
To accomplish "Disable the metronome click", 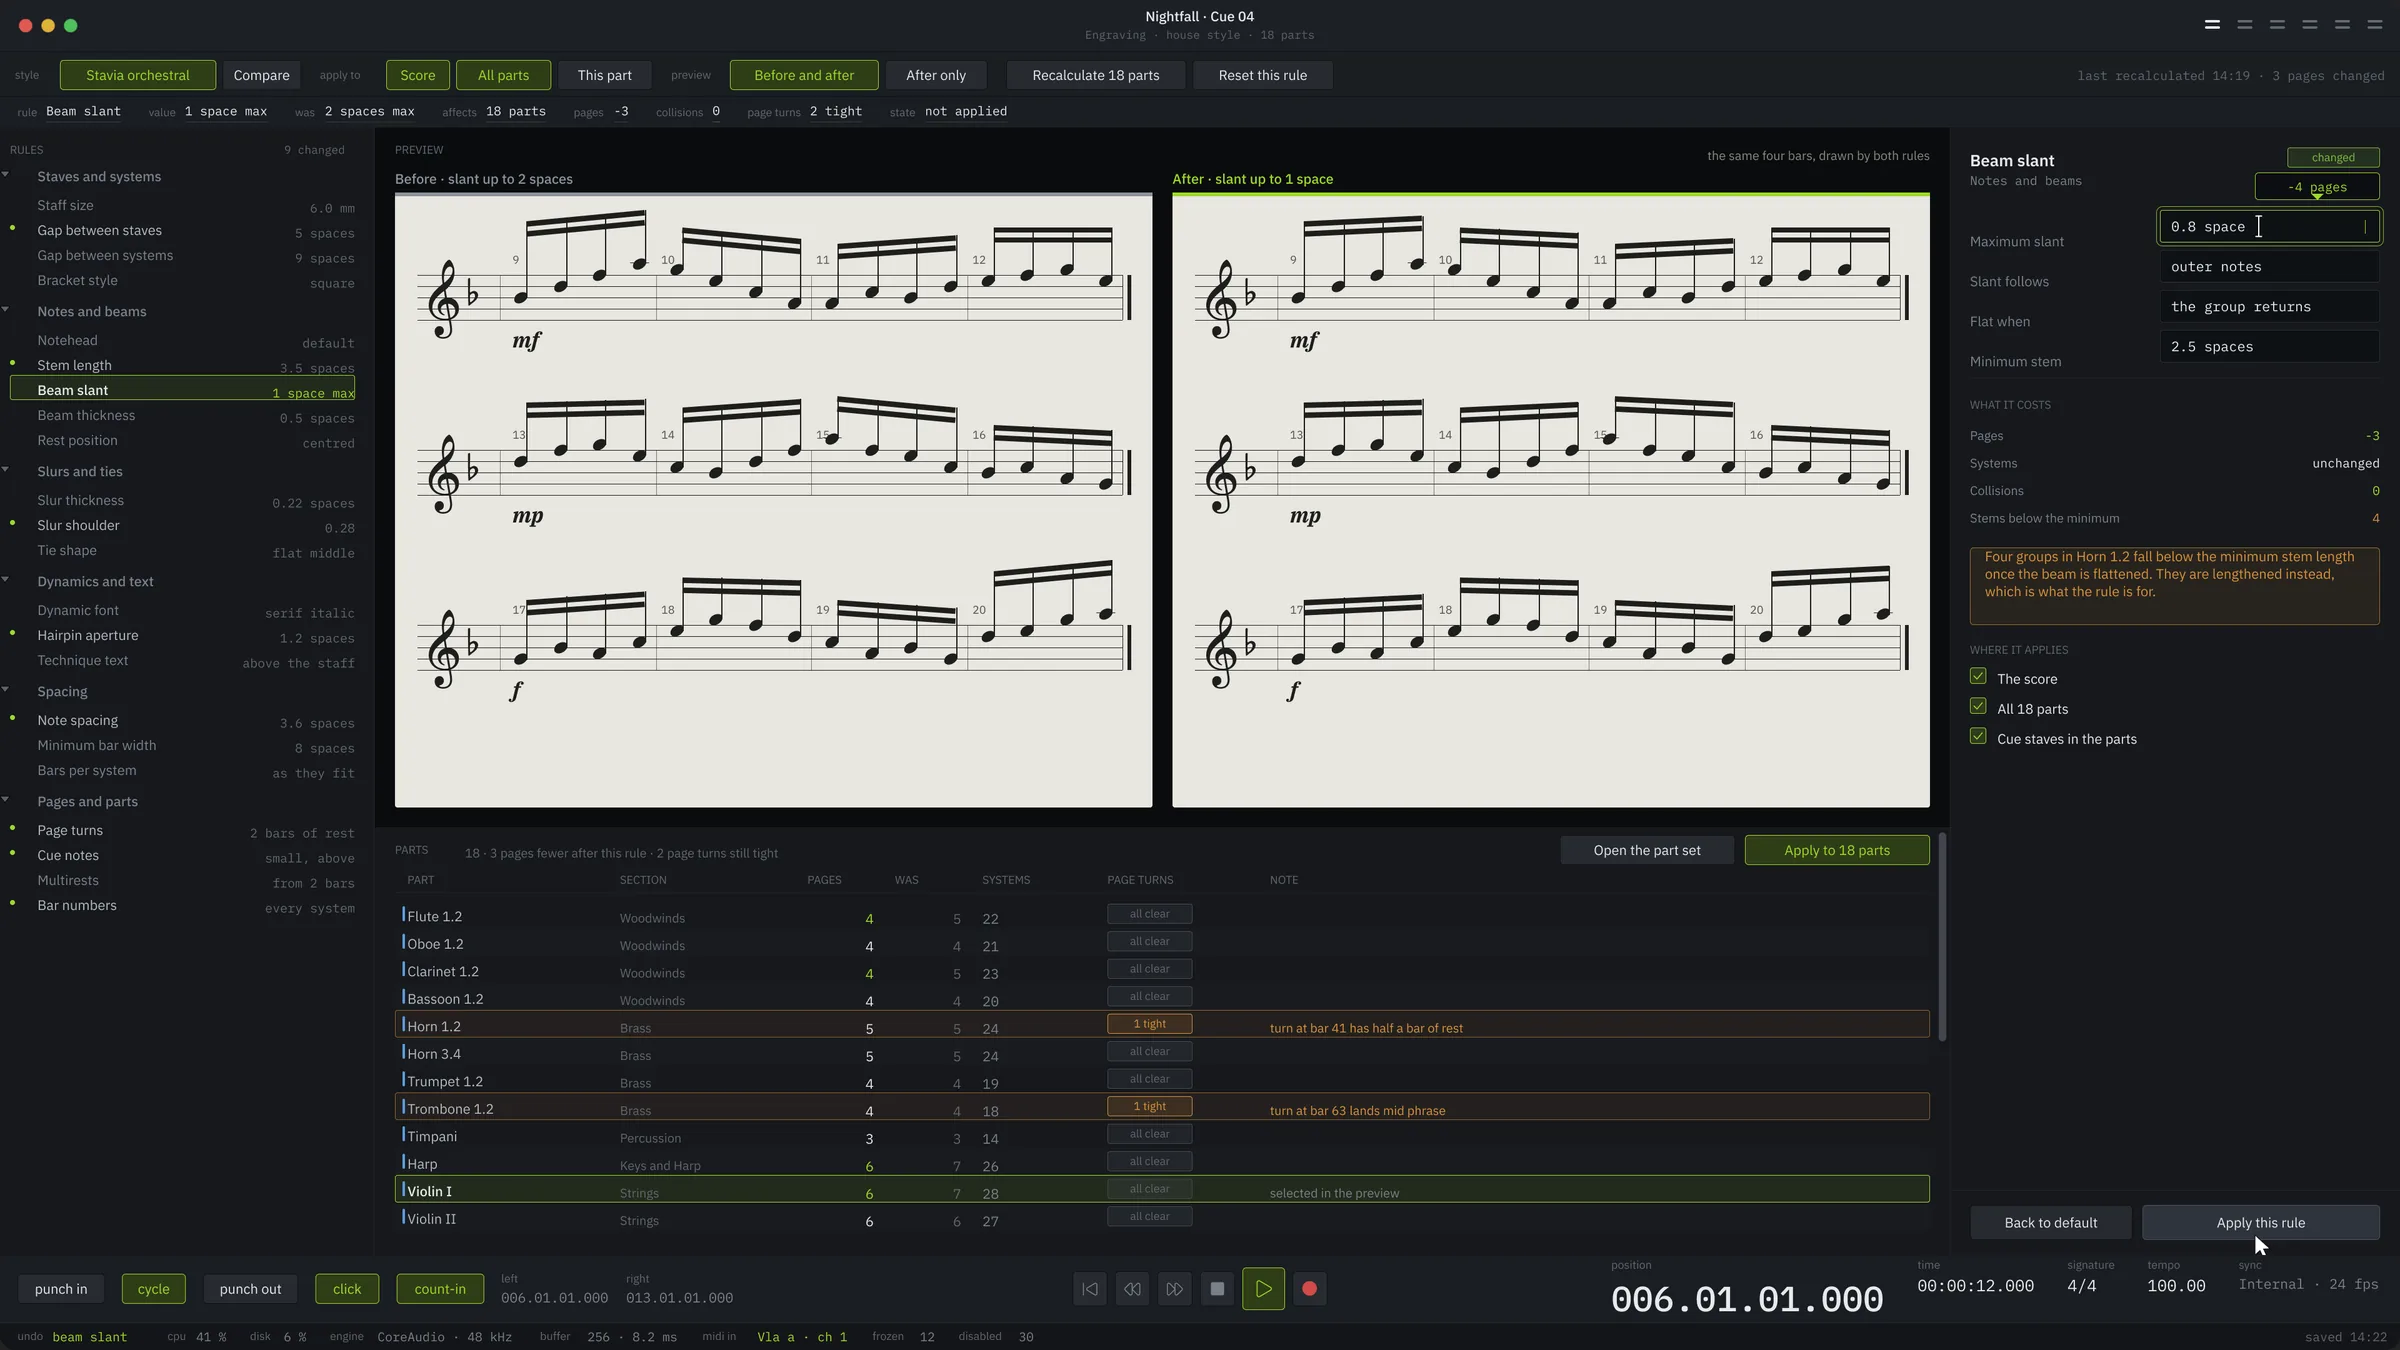I will click(x=347, y=1289).
